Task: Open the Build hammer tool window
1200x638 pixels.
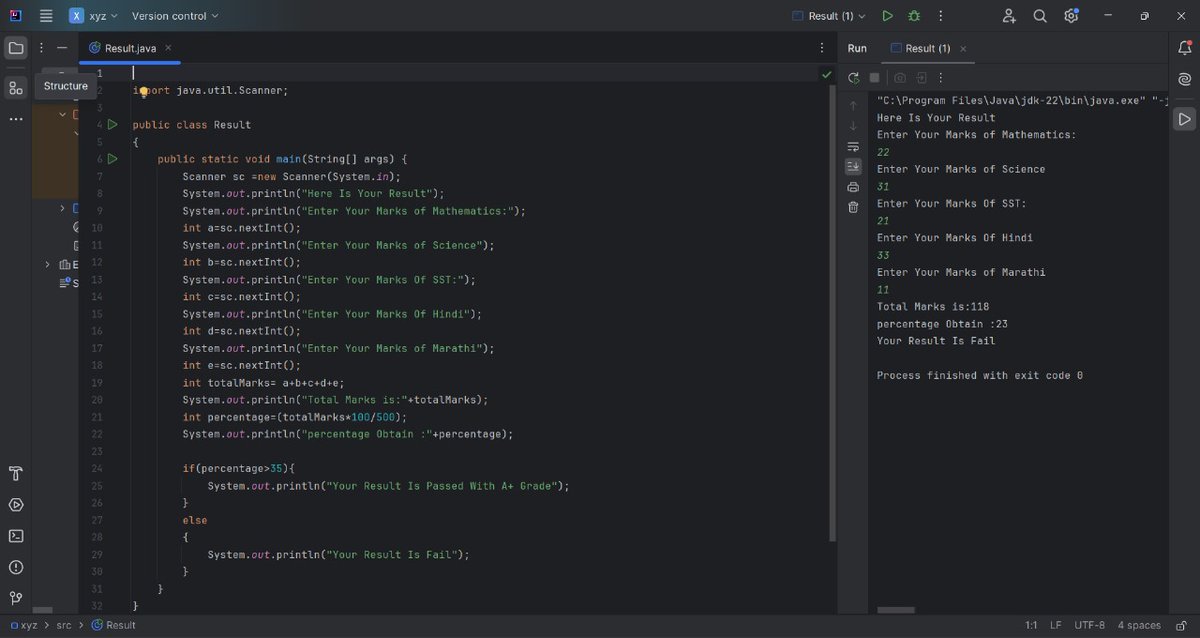Action: point(16,473)
